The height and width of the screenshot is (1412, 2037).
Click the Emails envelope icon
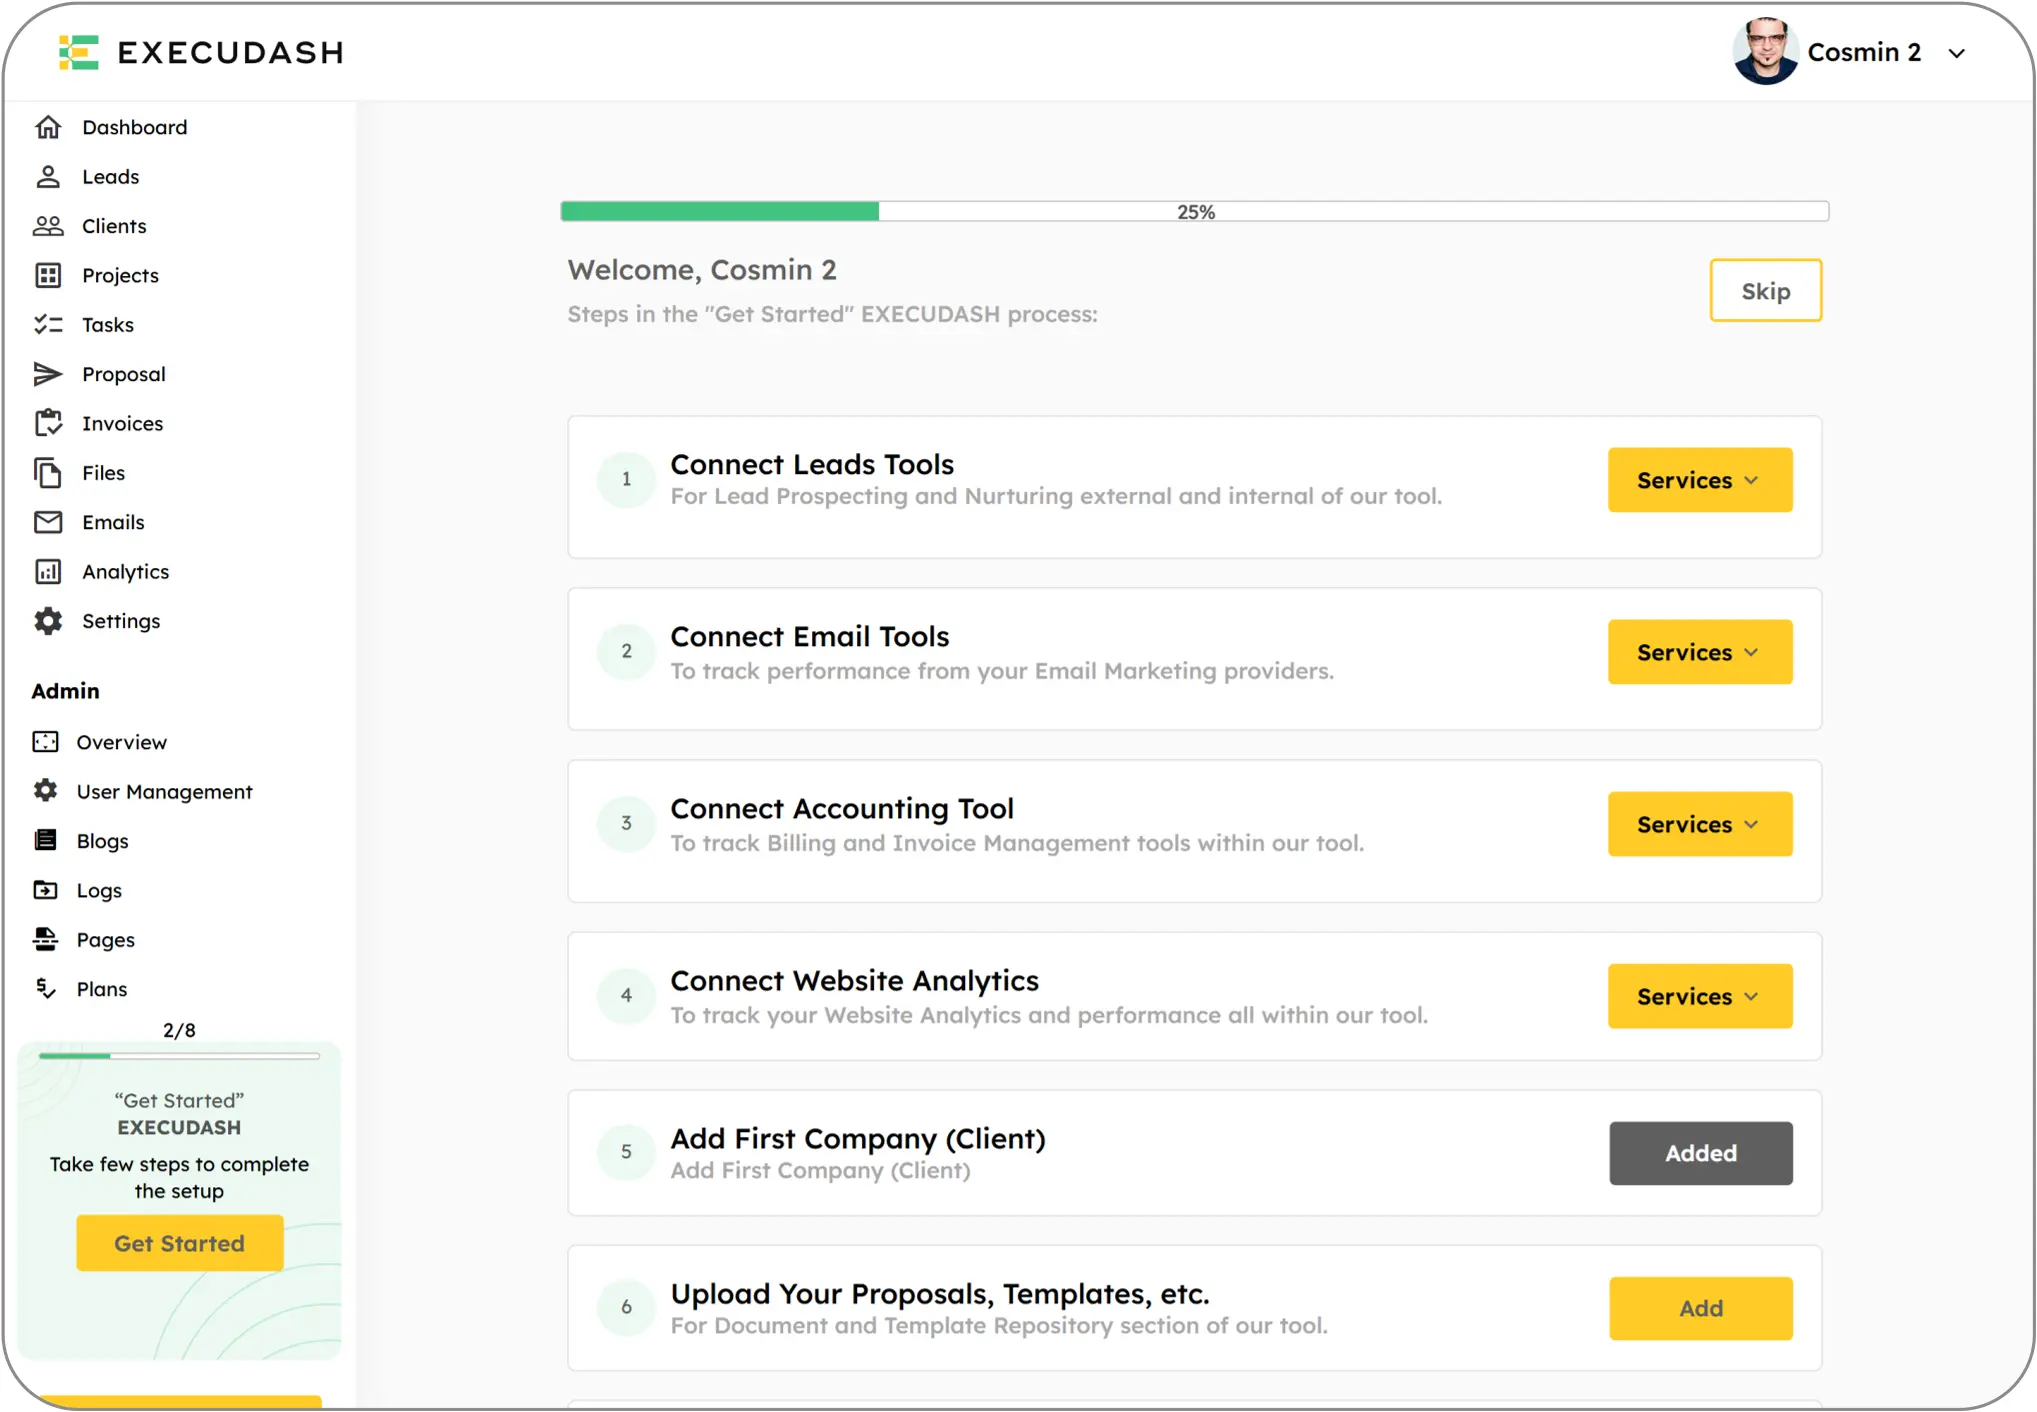48,522
